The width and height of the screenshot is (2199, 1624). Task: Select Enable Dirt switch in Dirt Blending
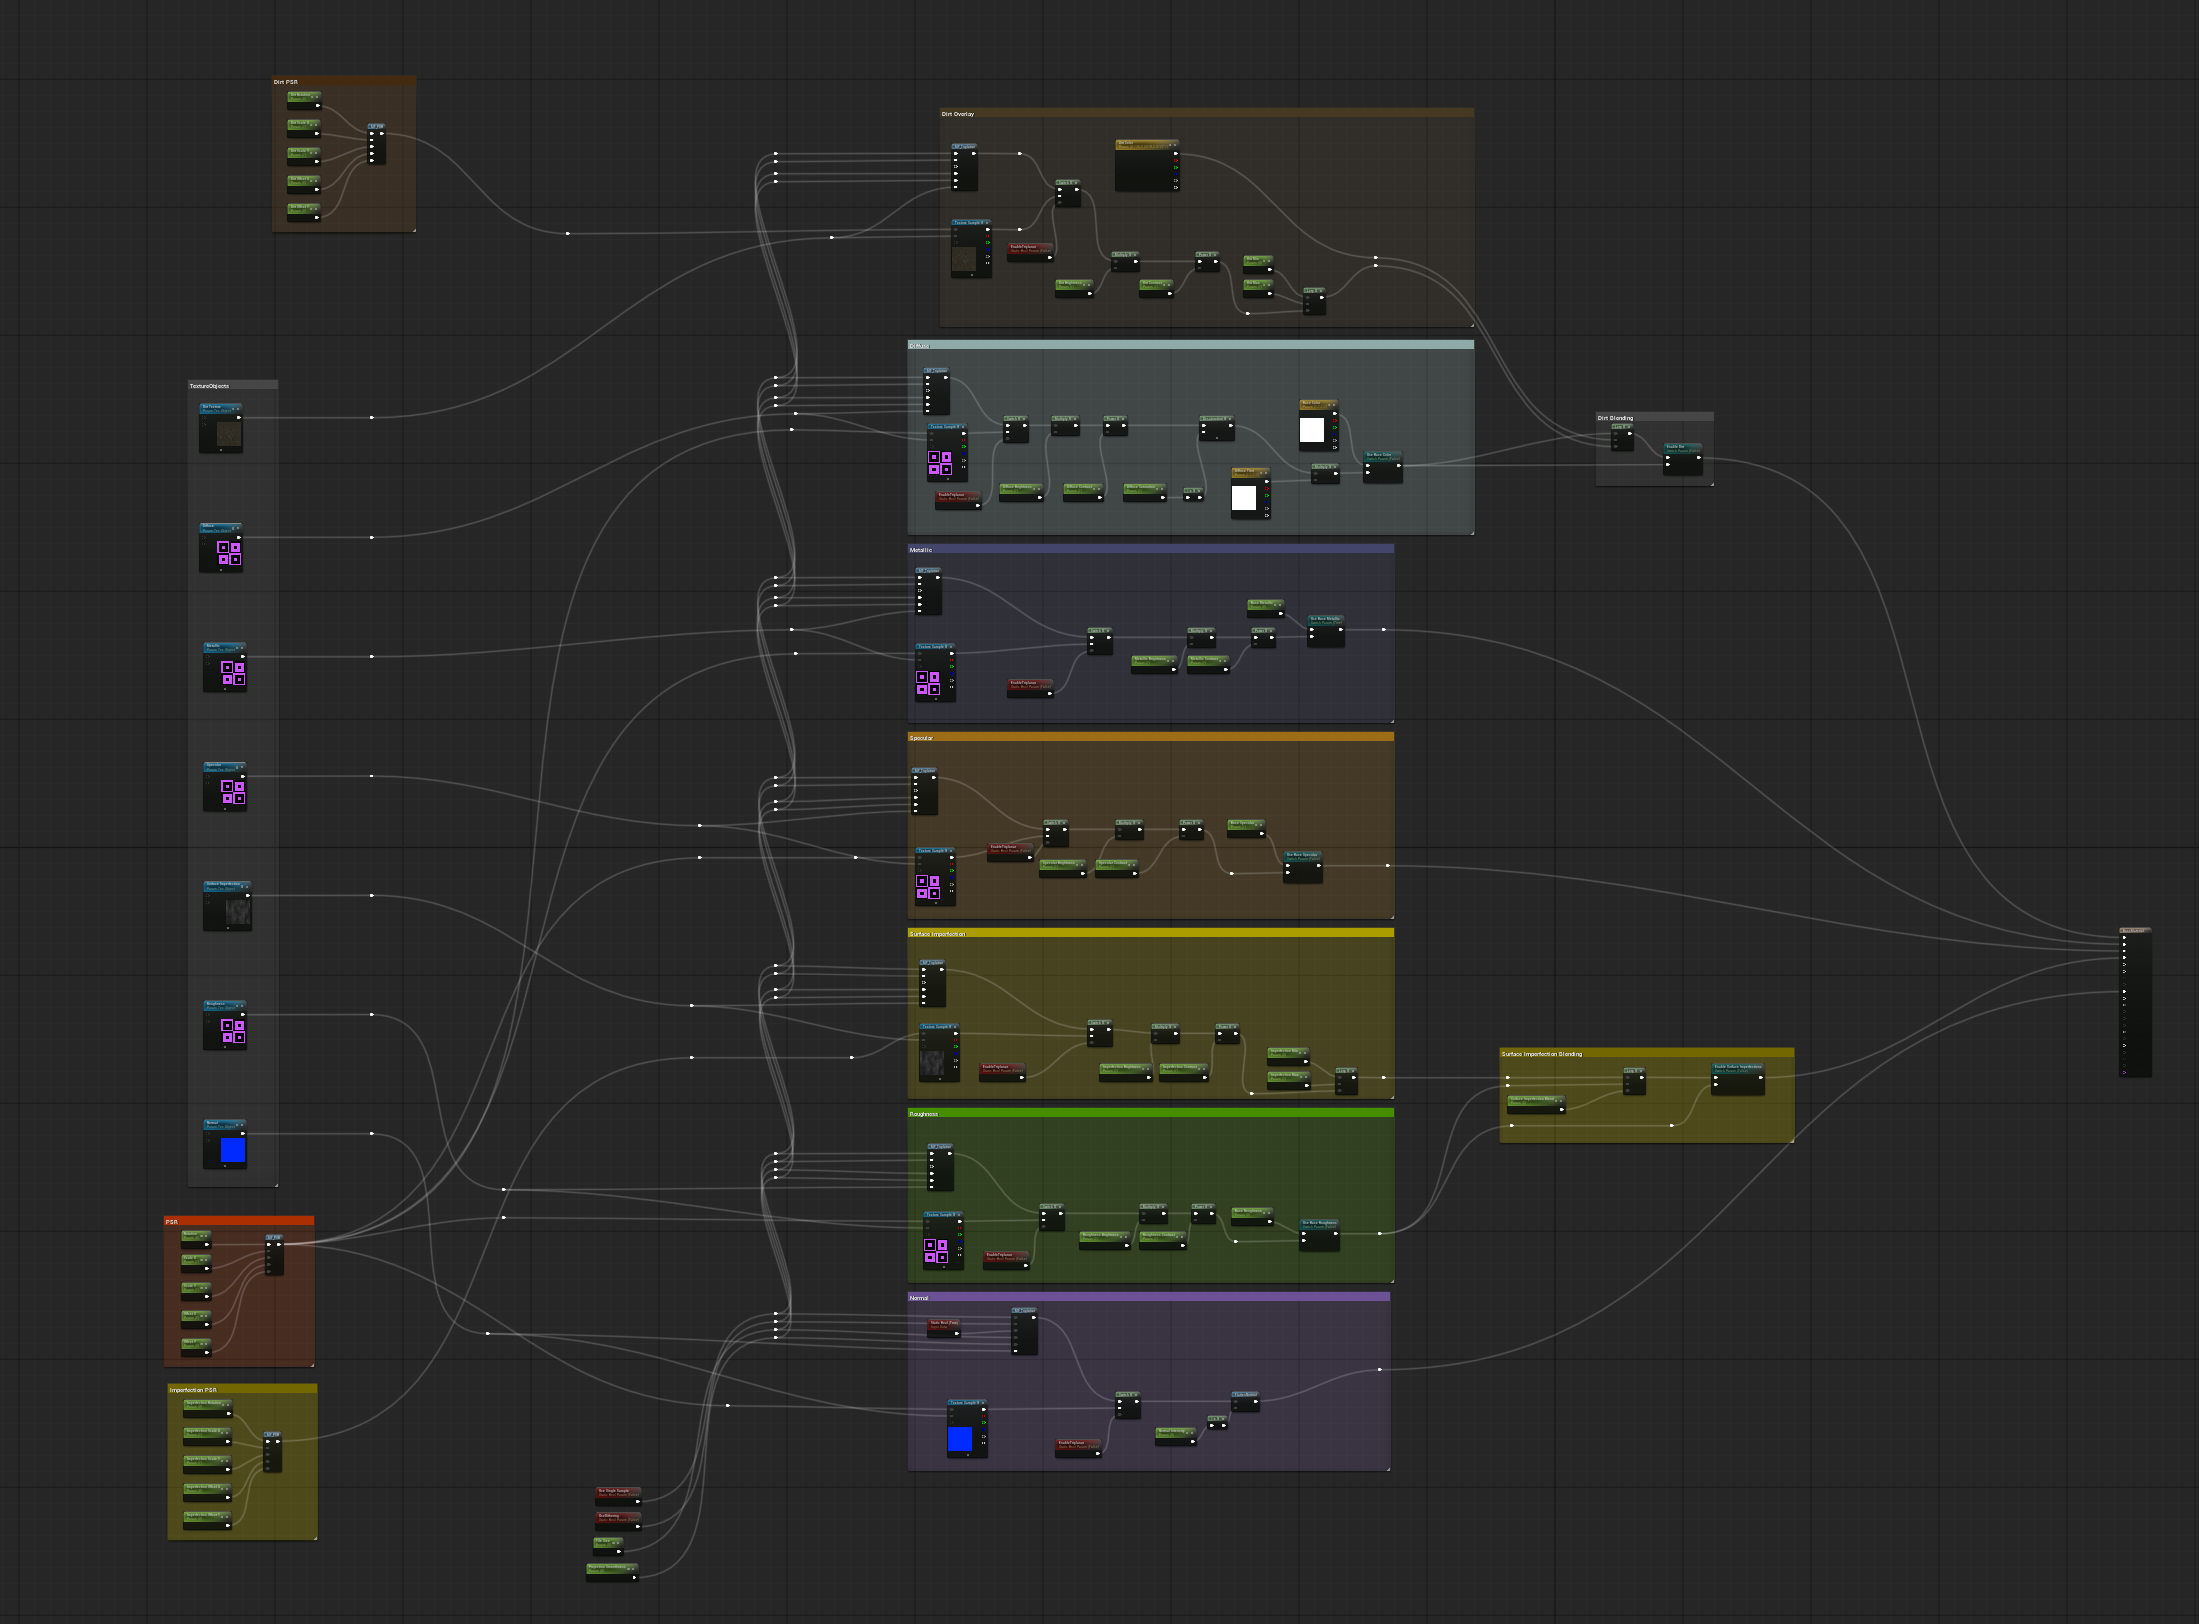coord(1682,447)
